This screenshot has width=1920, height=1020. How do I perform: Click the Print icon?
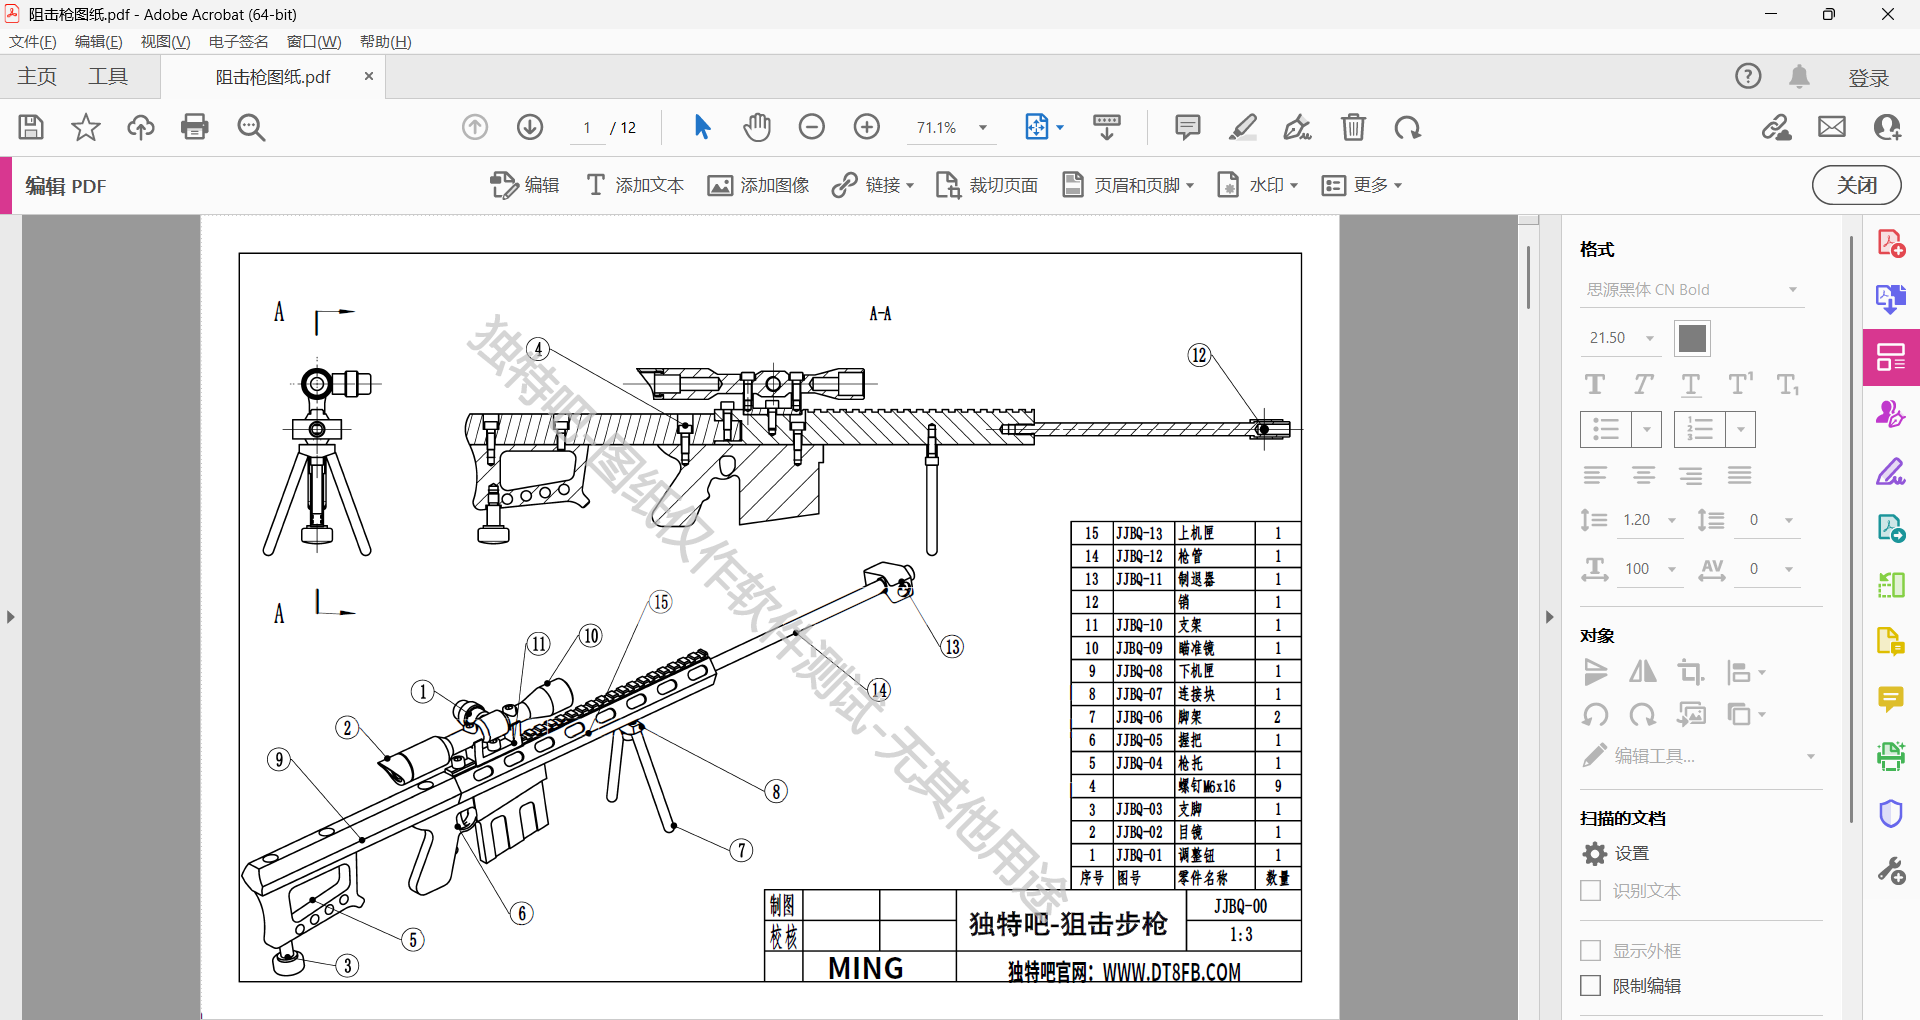(x=195, y=127)
